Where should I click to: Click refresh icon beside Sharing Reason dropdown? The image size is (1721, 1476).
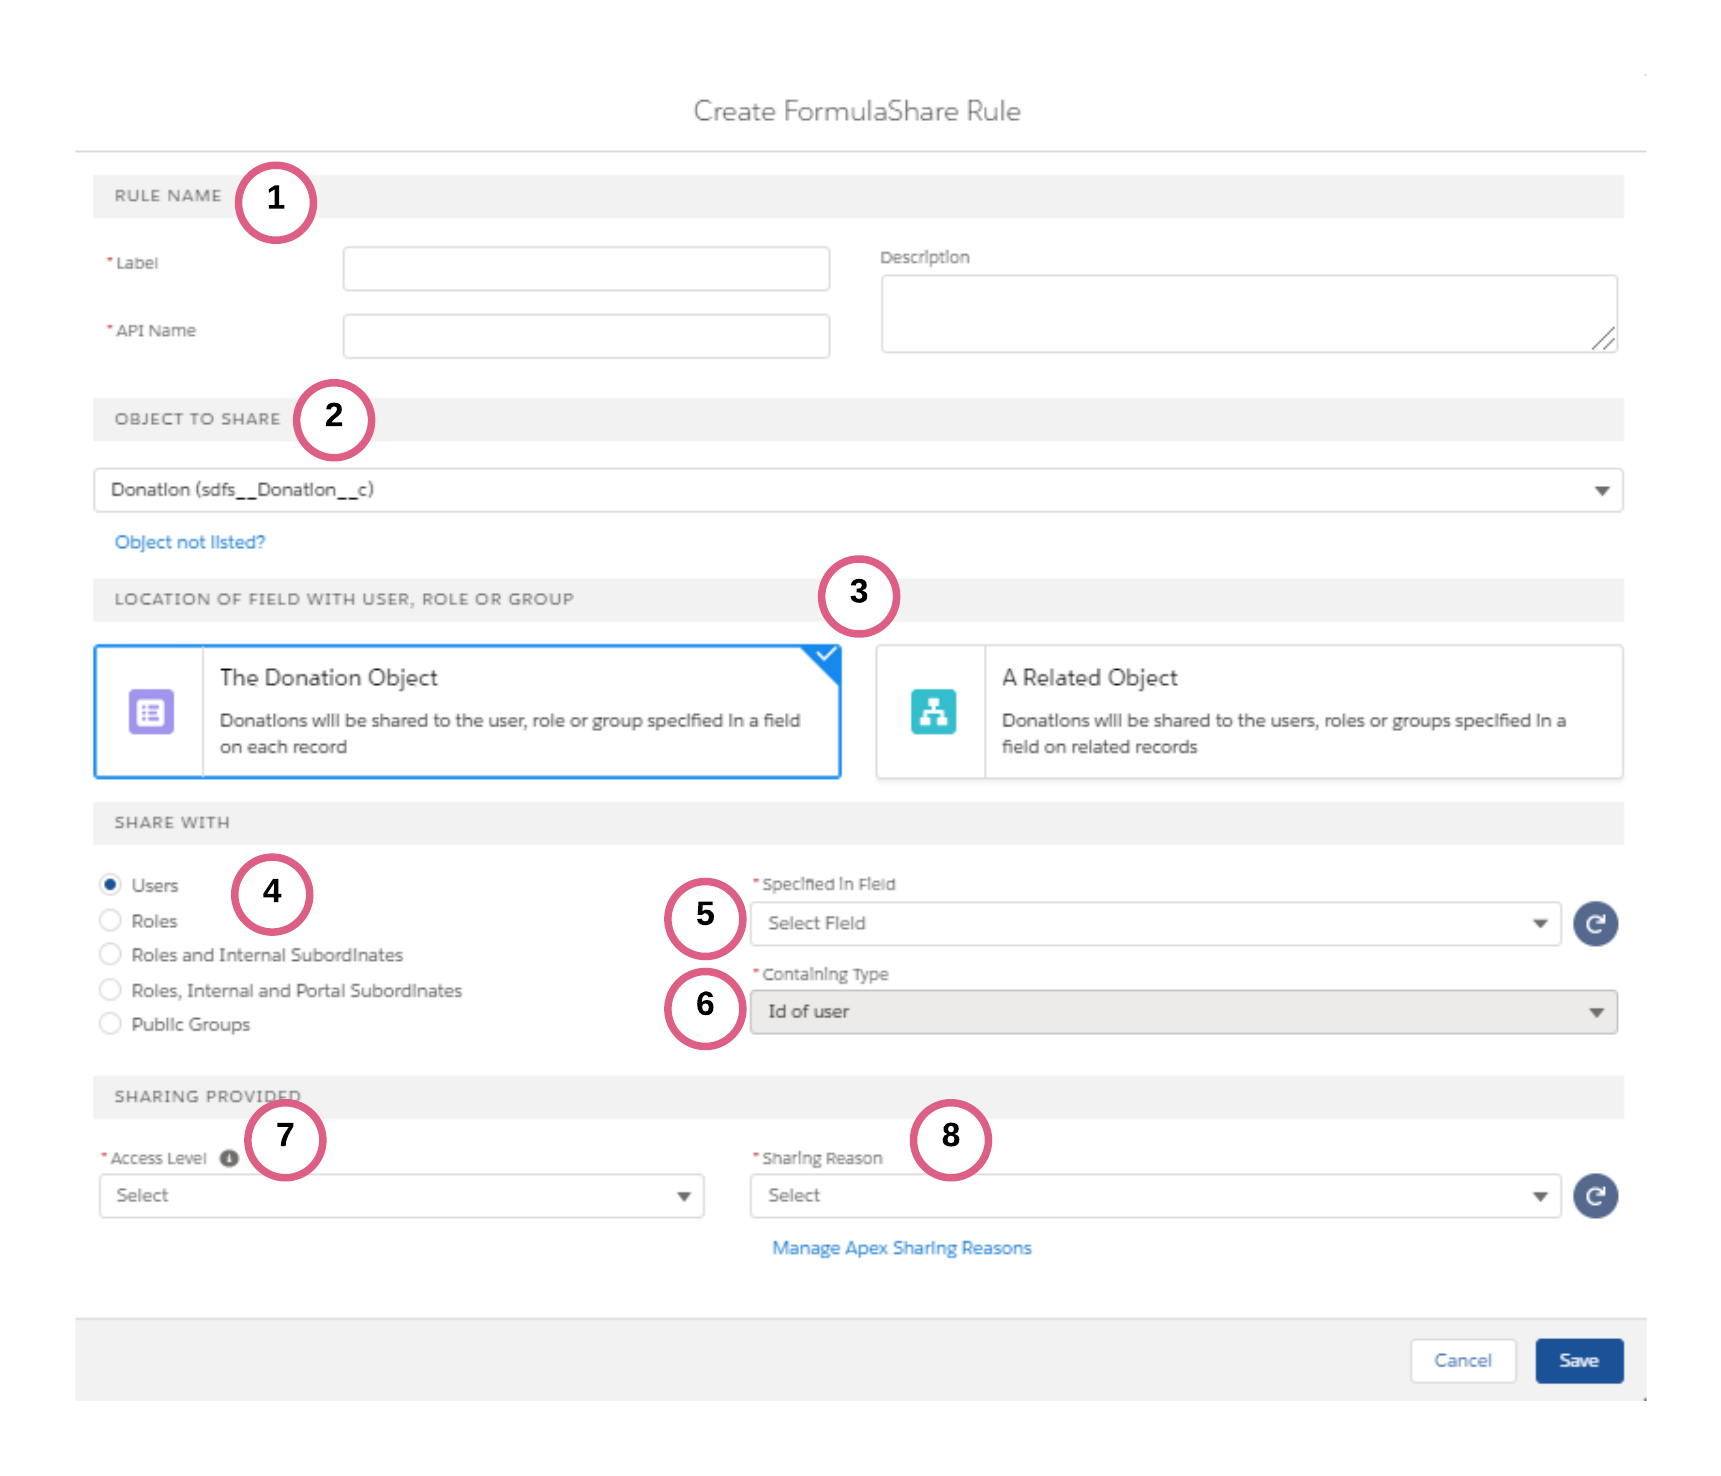(x=1594, y=1196)
